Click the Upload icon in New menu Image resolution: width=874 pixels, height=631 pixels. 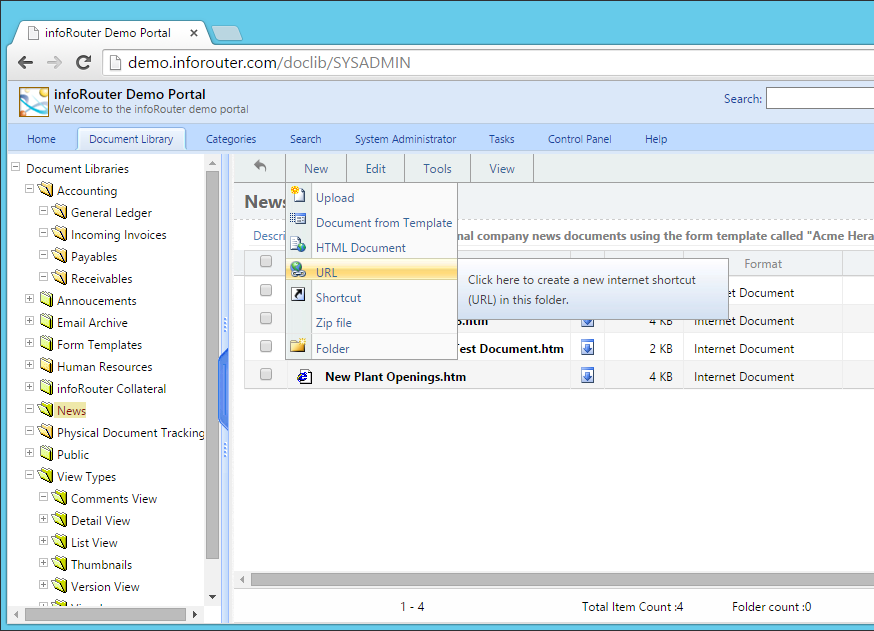pos(298,195)
